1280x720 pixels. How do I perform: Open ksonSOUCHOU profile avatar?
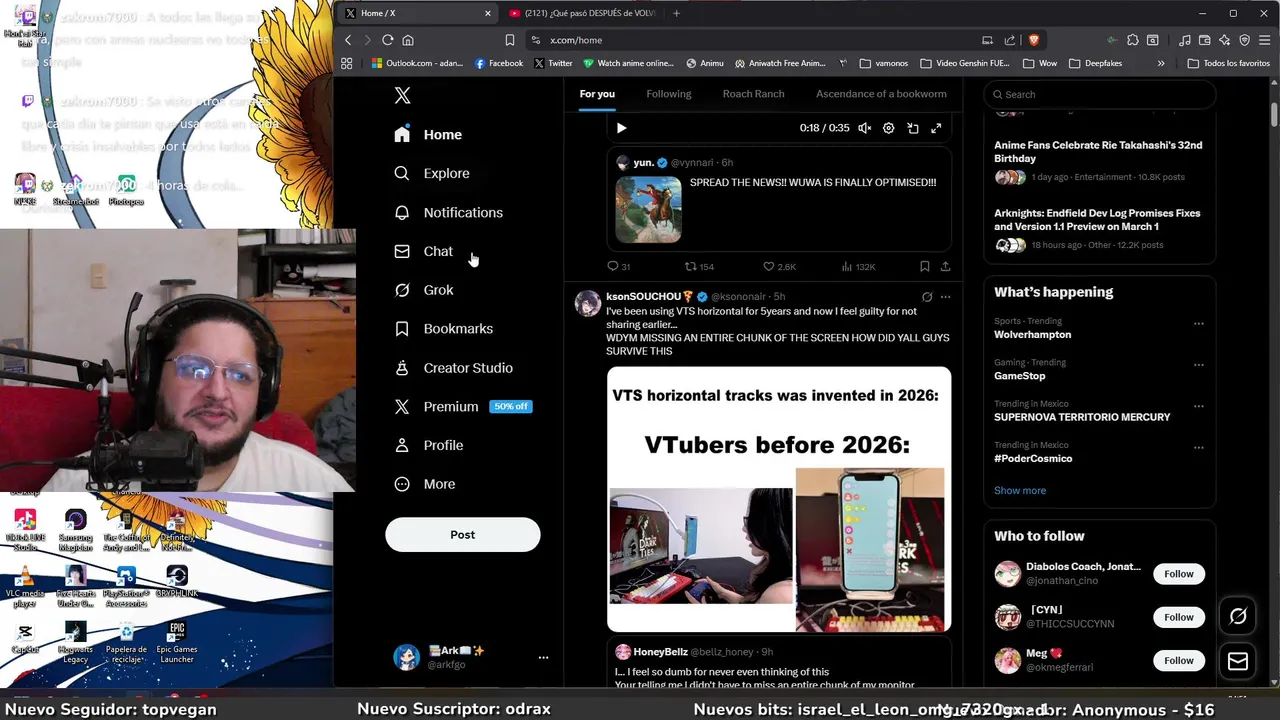[588, 303]
